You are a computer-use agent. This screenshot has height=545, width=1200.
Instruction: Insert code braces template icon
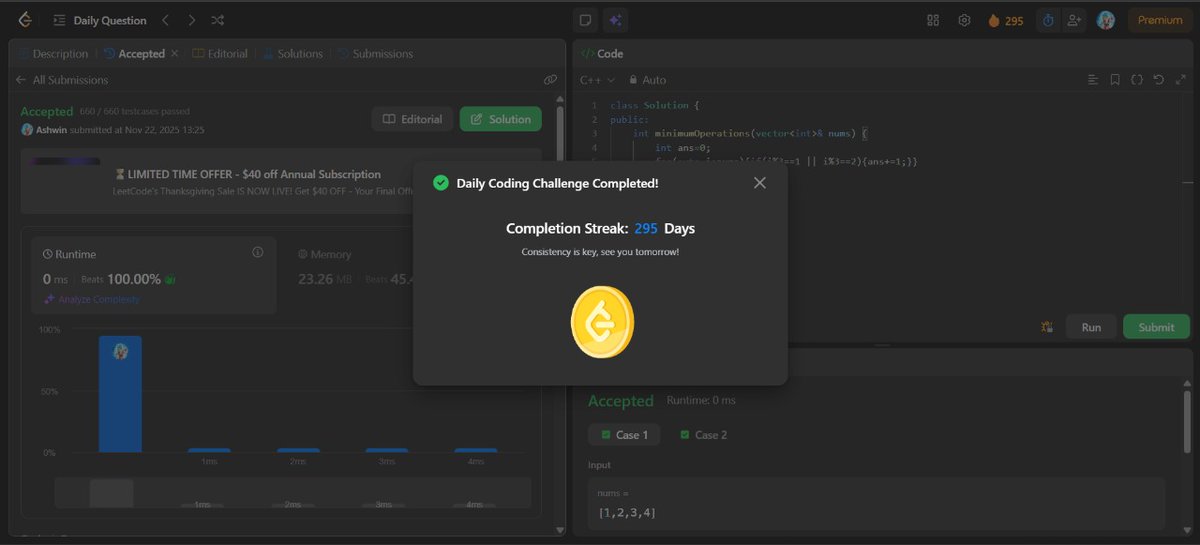point(1137,80)
